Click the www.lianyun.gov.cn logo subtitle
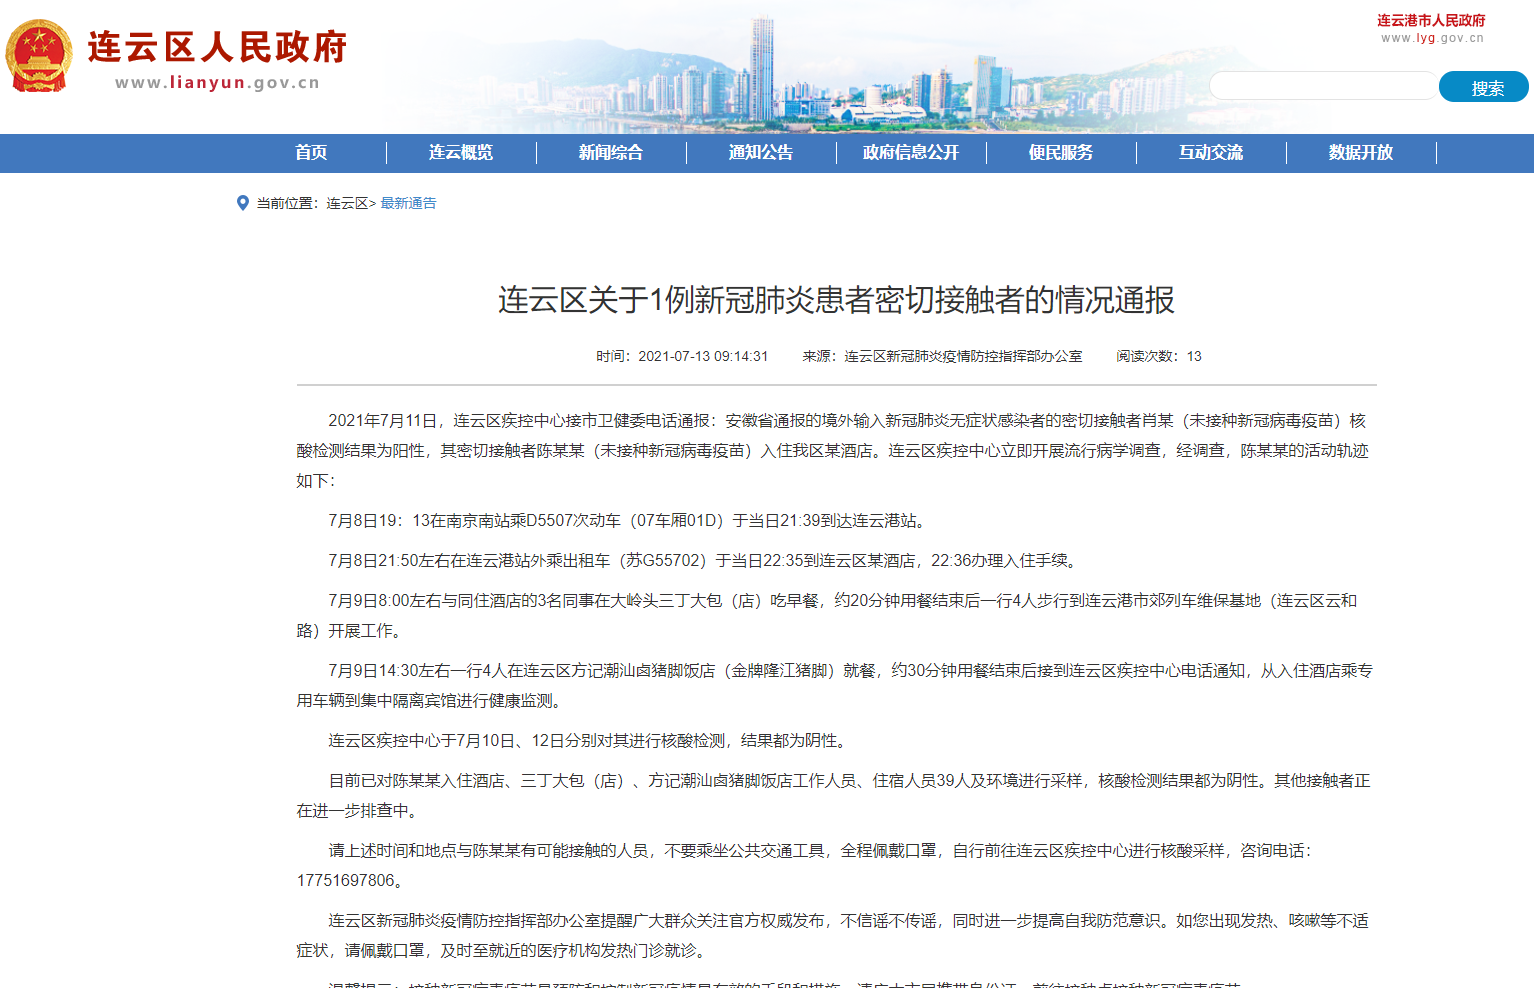Screen dimensions: 1534x988 click(217, 83)
